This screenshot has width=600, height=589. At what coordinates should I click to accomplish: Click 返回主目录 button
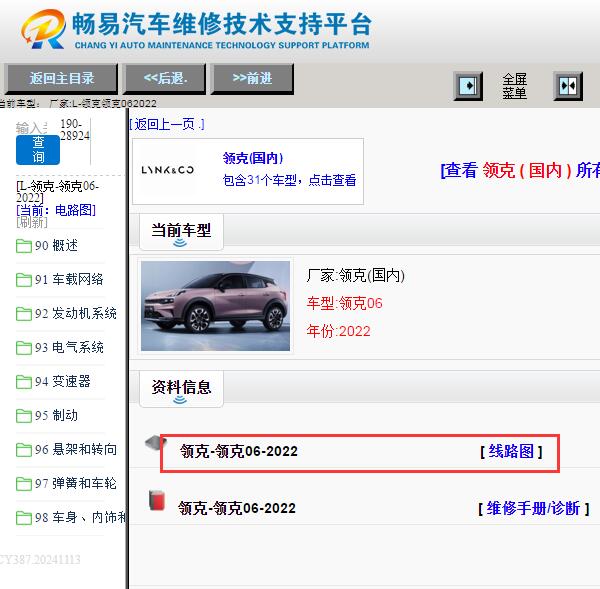[61, 79]
